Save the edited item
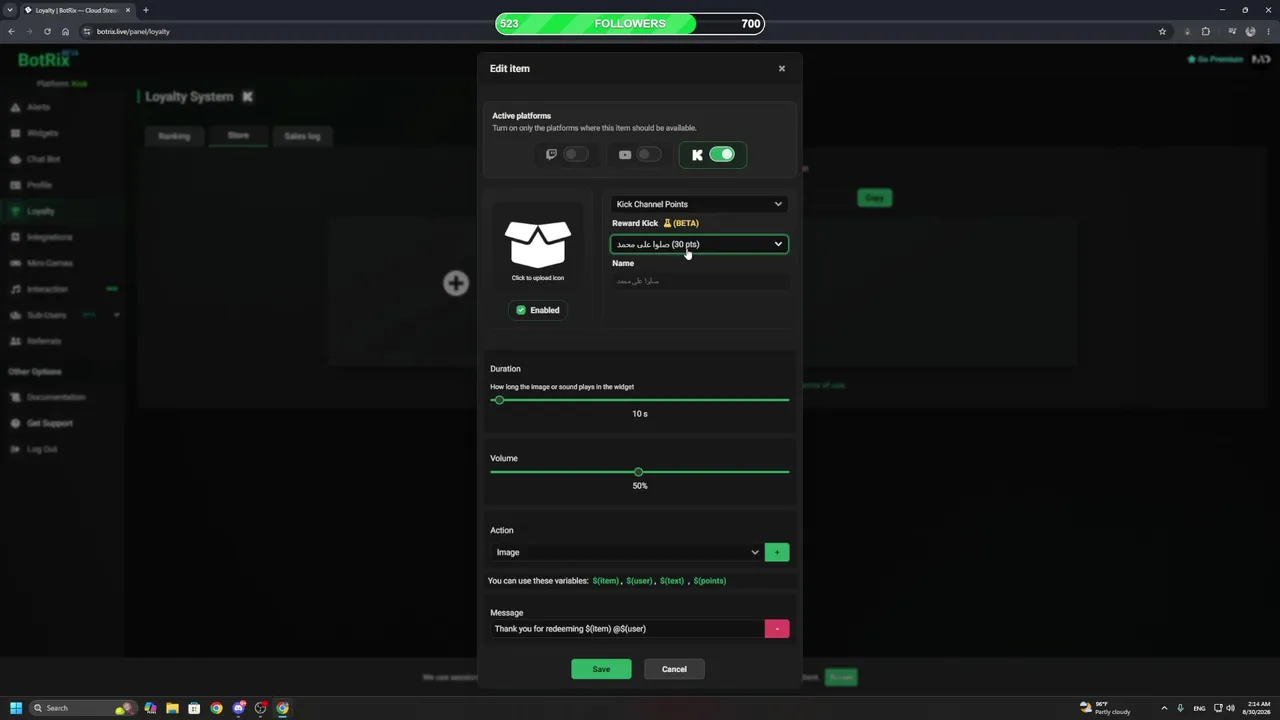Viewport: 1280px width, 720px height. [601, 669]
